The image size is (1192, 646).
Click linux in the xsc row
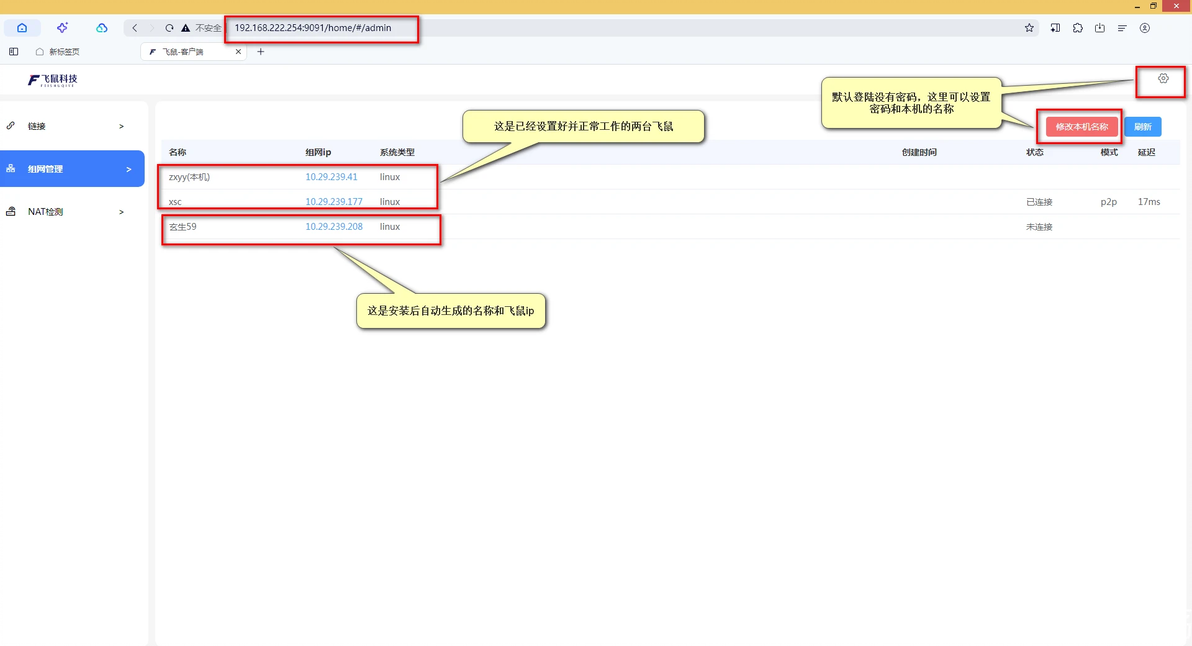(x=390, y=201)
